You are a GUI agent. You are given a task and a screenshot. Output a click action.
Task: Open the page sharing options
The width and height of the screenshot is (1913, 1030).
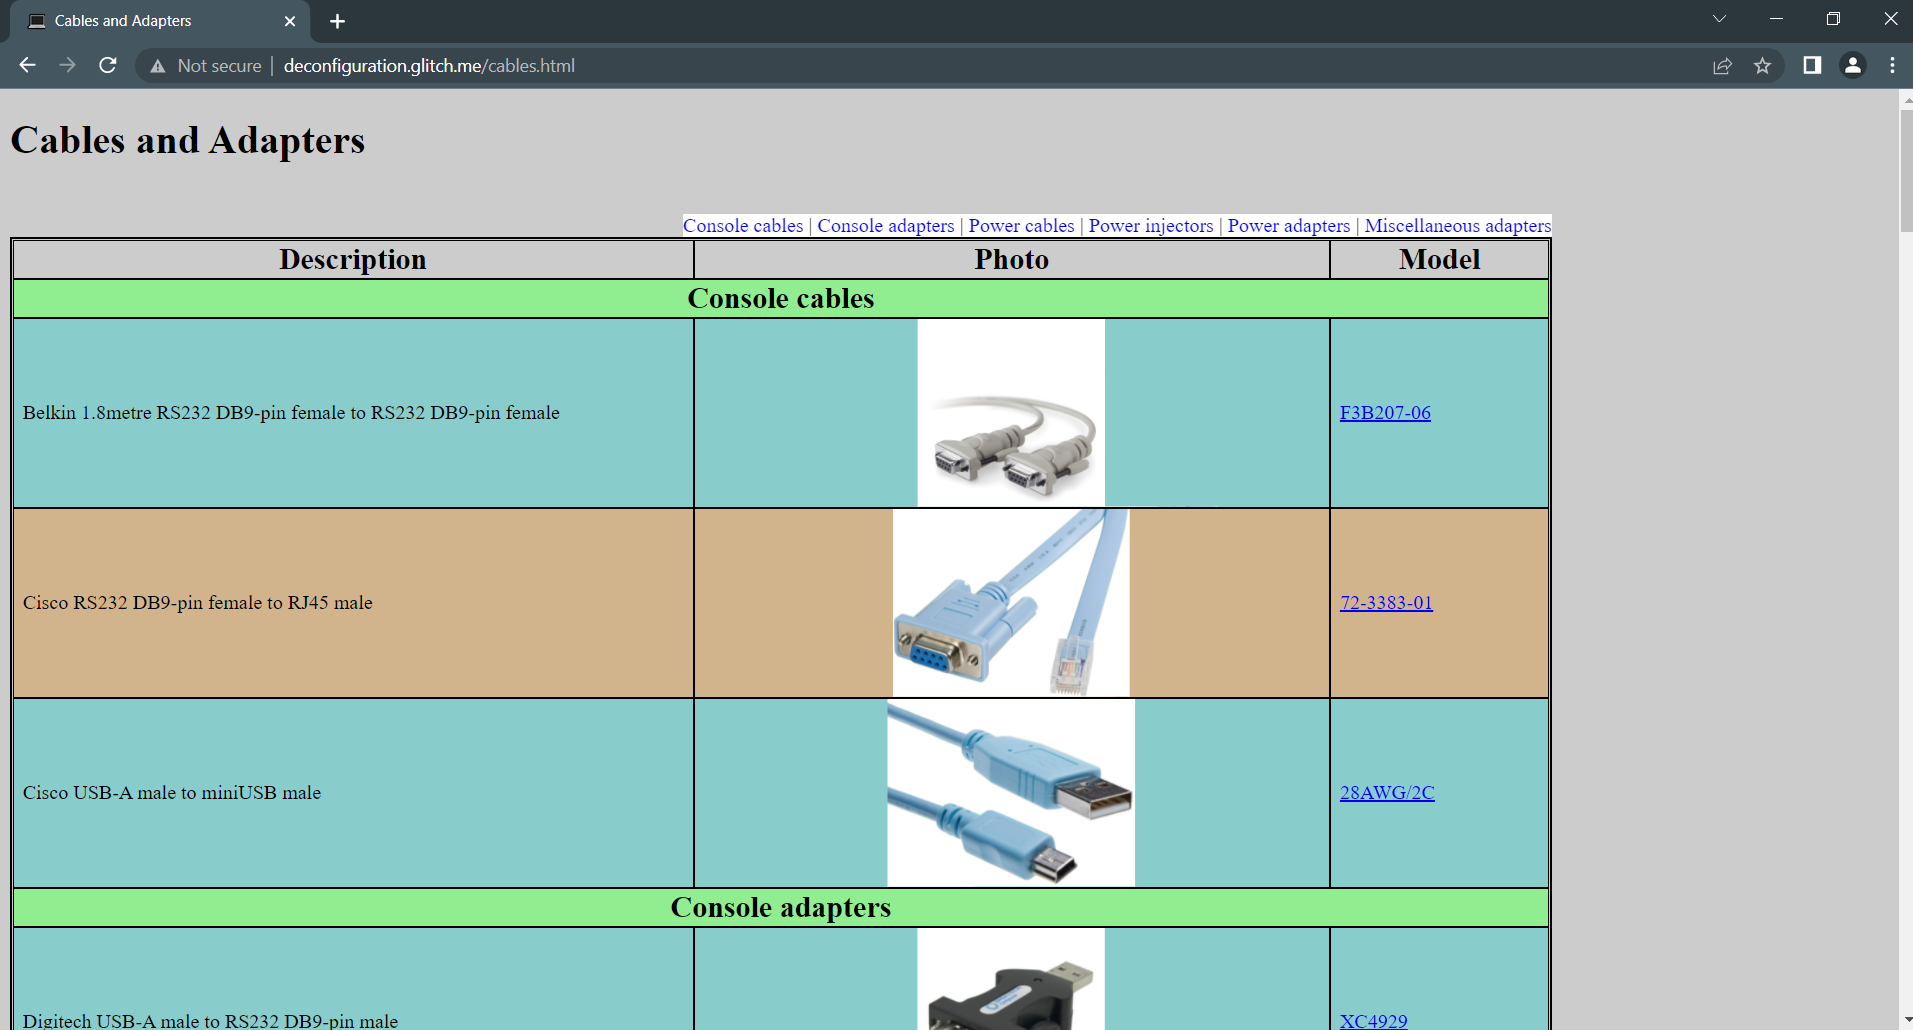[x=1722, y=66]
